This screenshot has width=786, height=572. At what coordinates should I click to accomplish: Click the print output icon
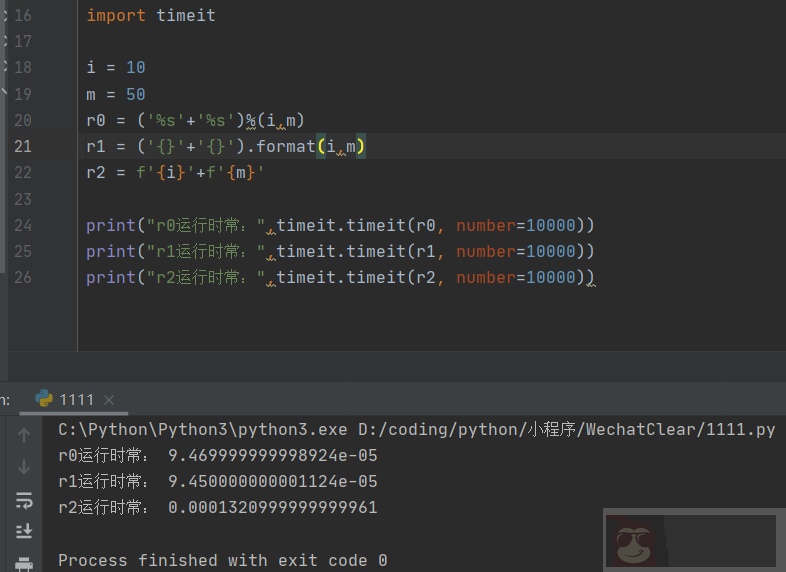click(24, 563)
